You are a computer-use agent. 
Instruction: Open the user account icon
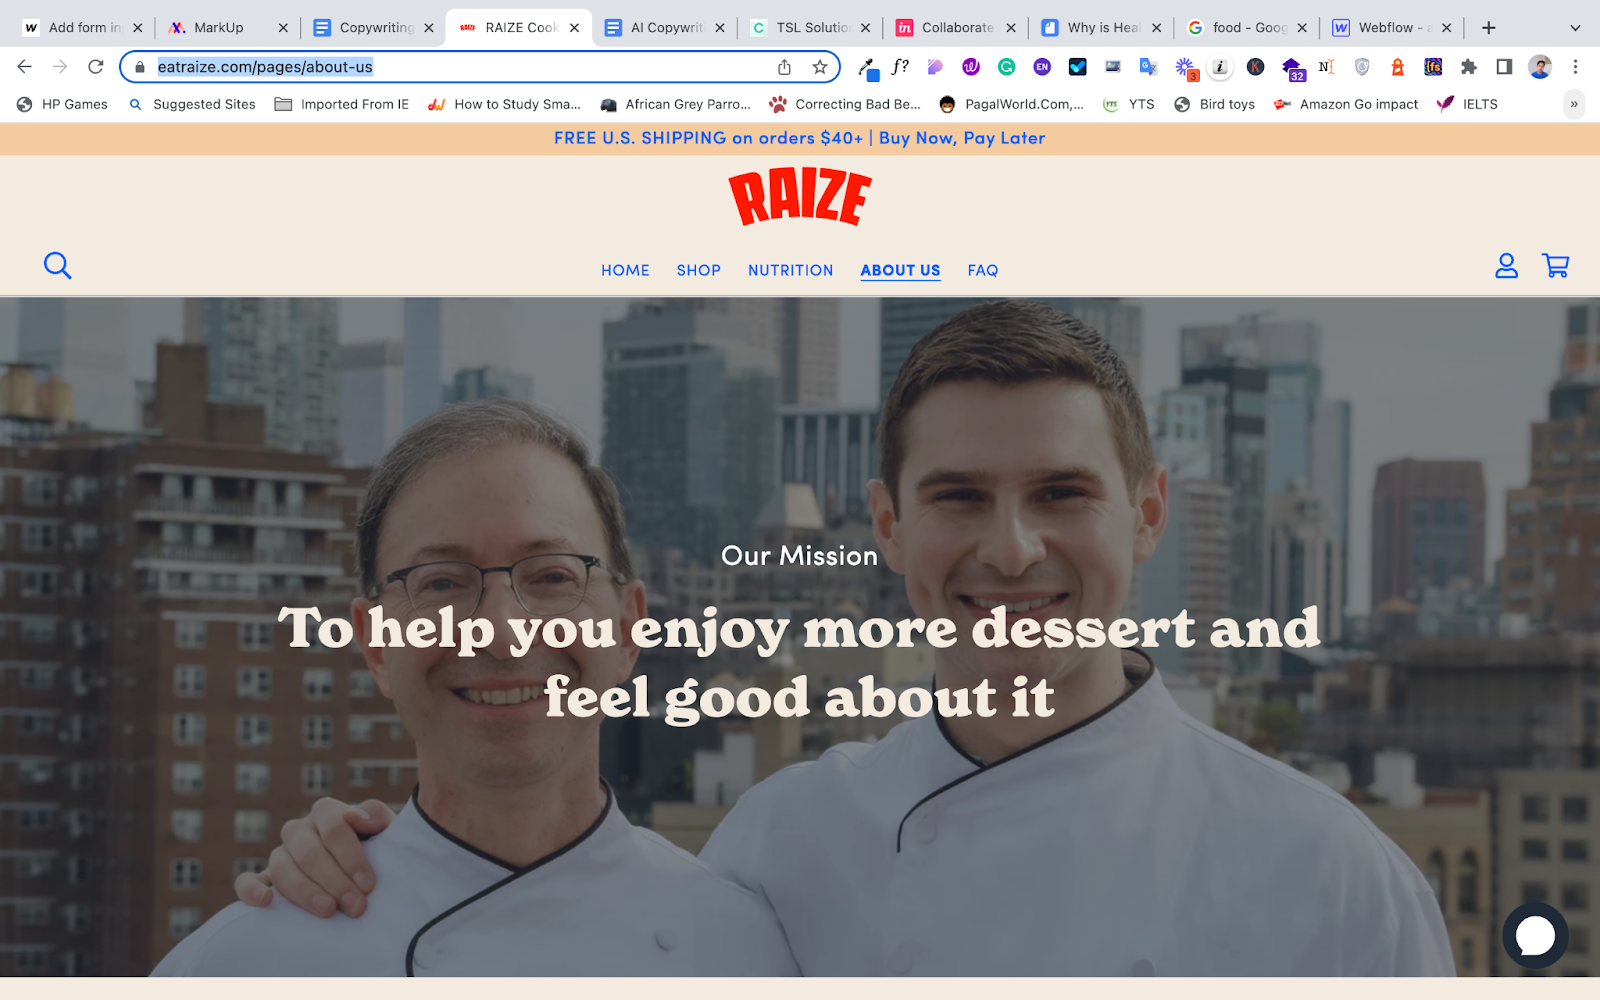click(x=1506, y=265)
